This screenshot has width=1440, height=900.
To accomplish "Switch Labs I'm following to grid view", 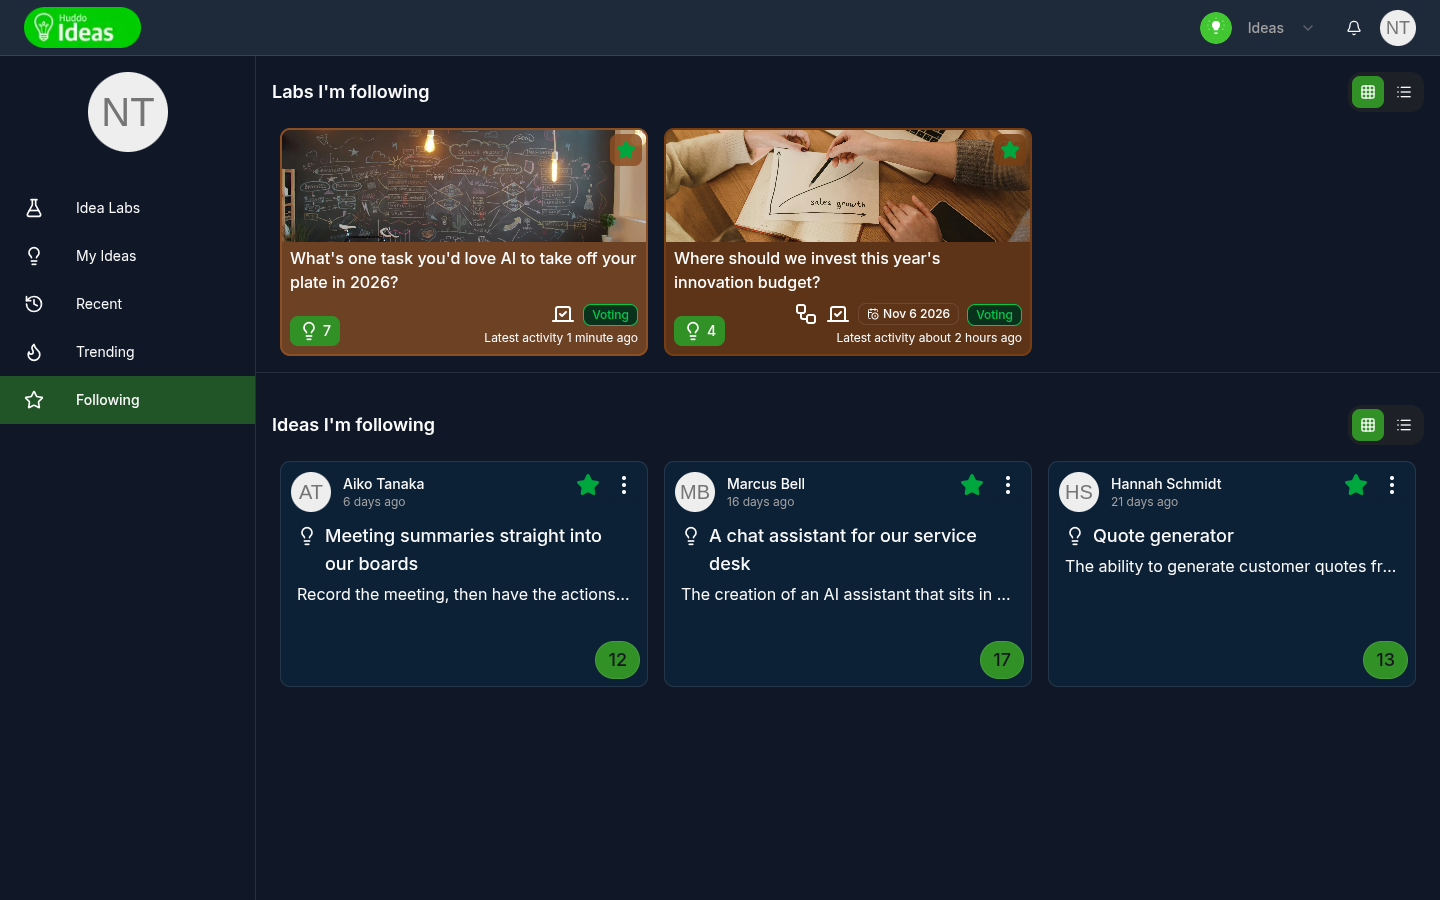I will pyautogui.click(x=1368, y=92).
